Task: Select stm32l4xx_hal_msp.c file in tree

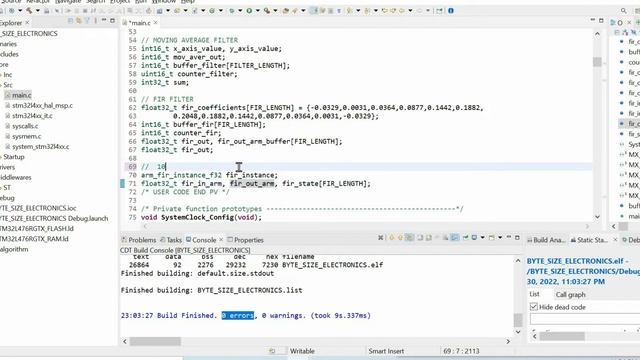Action: 42,105
